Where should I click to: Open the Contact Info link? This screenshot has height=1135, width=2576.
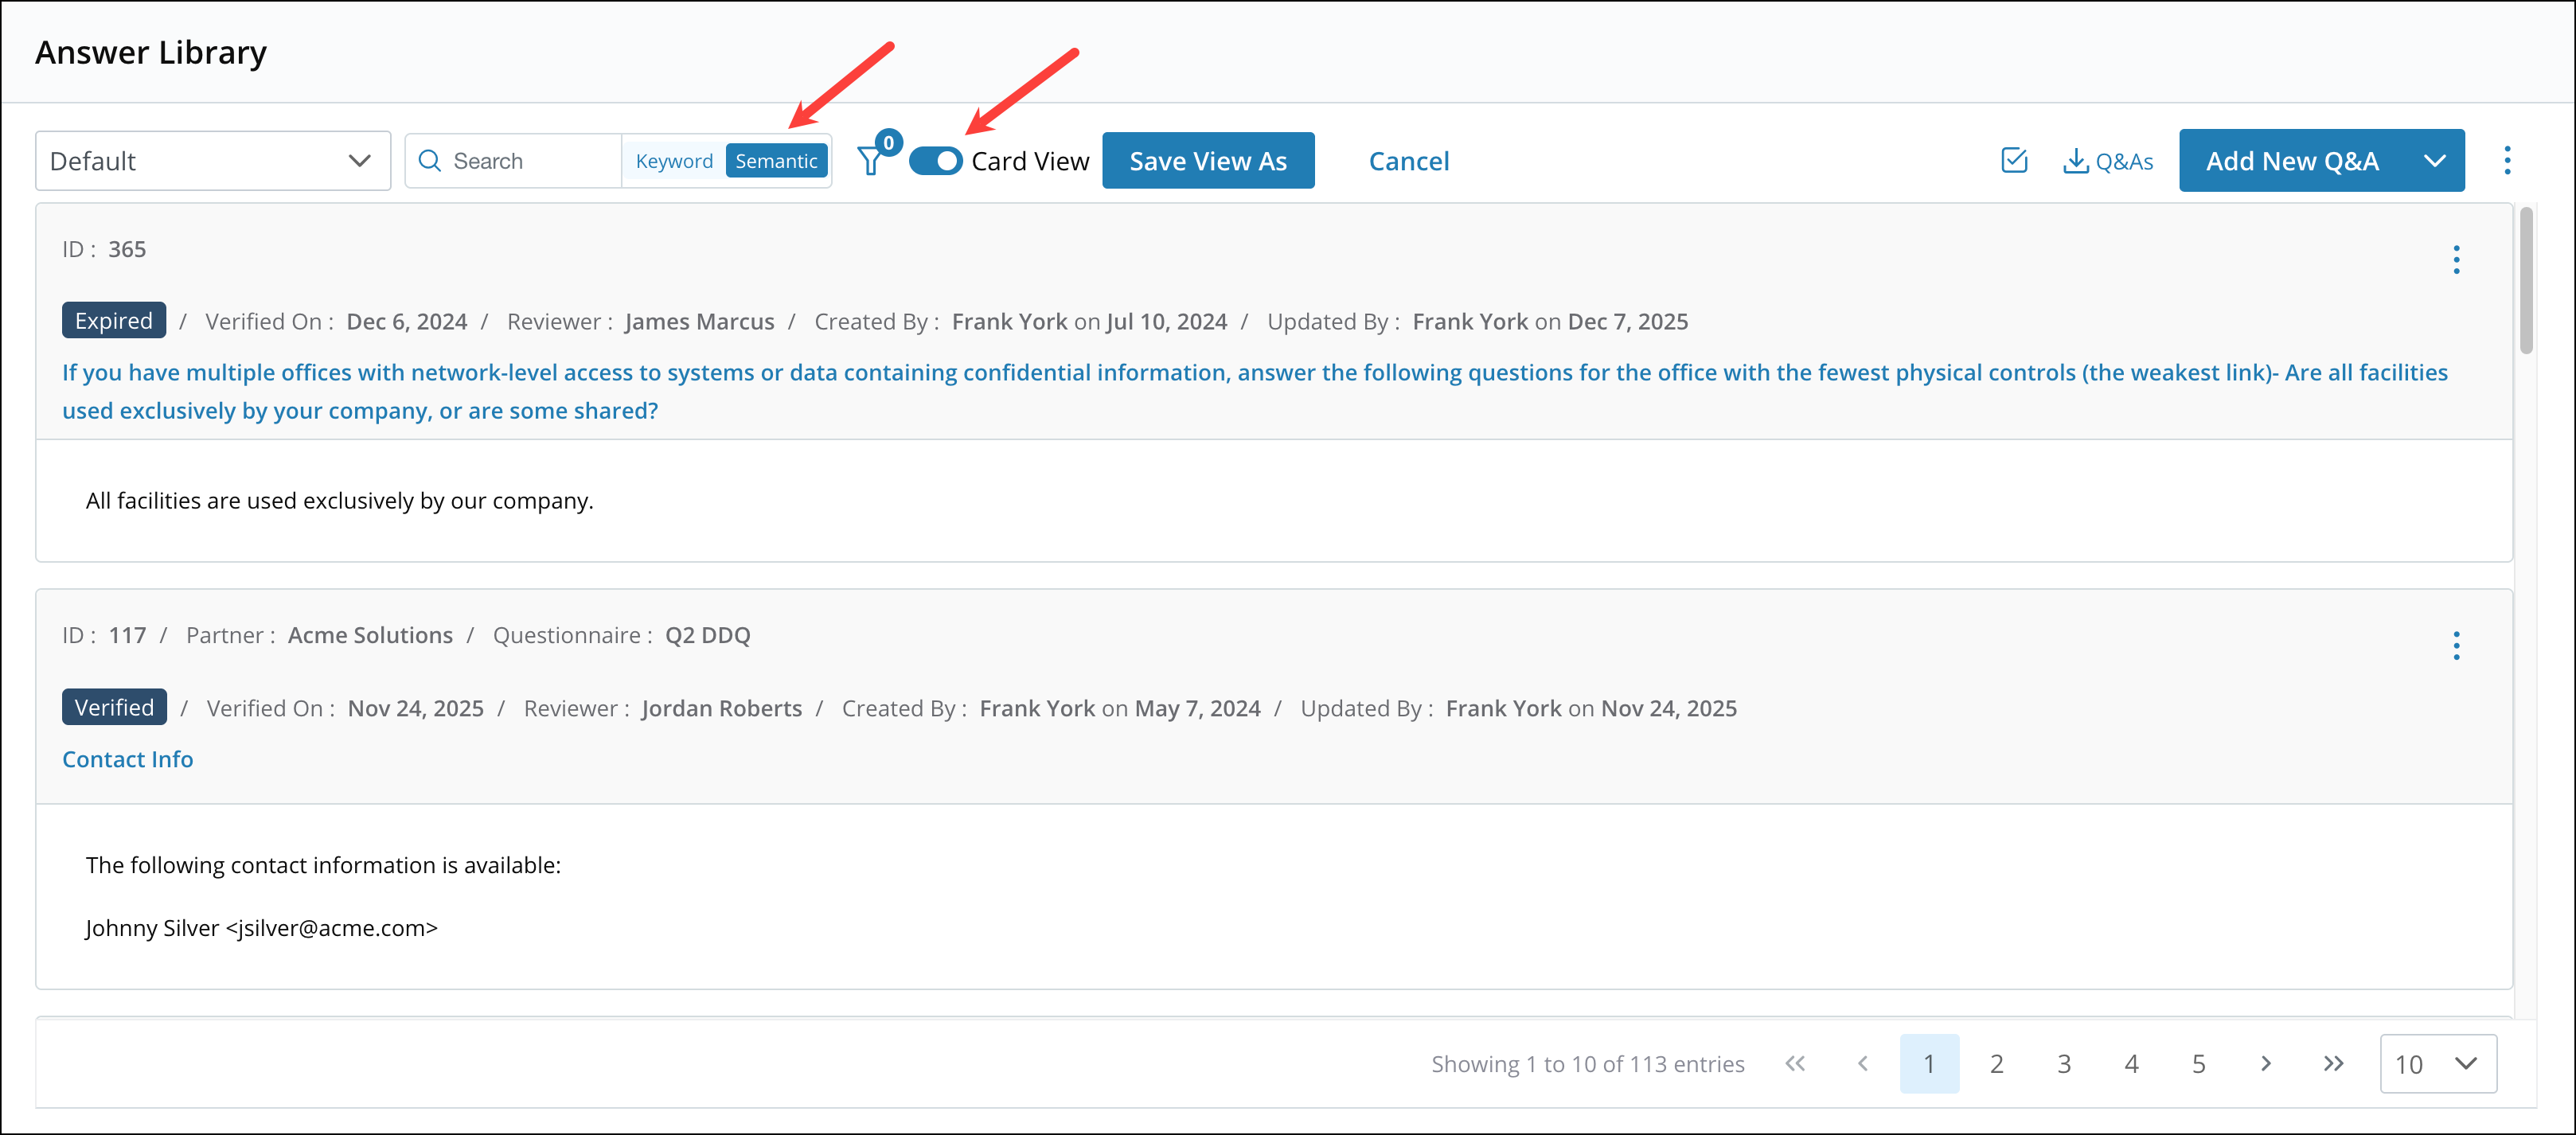pos(127,759)
